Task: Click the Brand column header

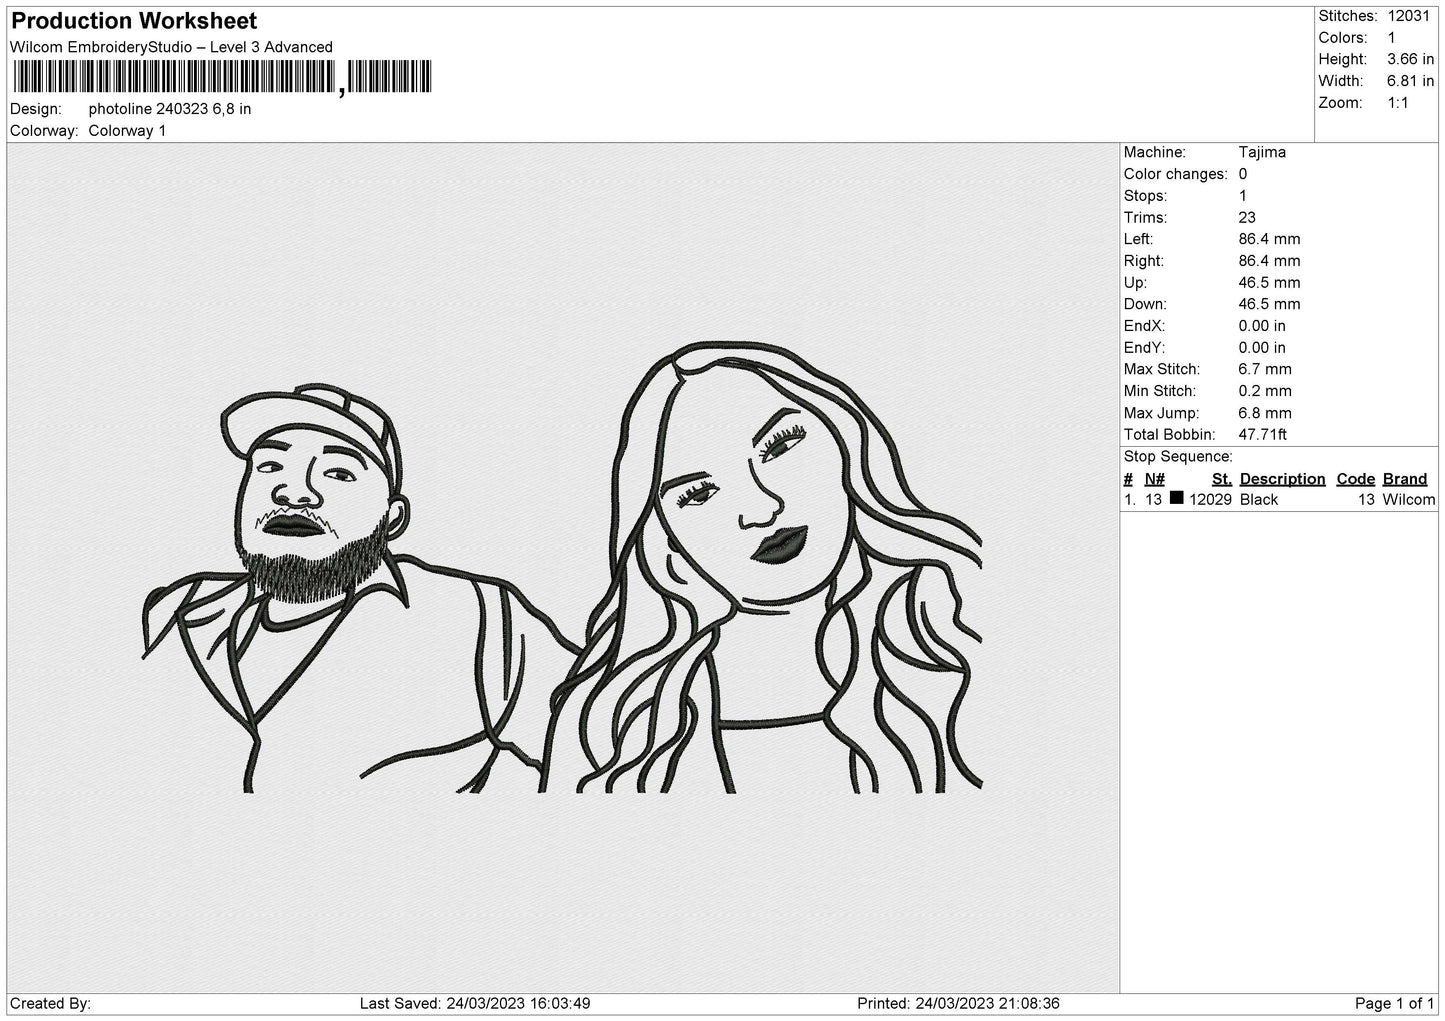Action: click(x=1405, y=479)
